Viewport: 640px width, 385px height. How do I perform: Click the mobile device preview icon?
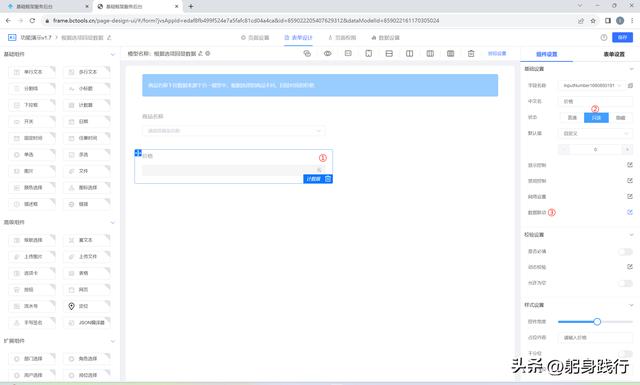369,53
